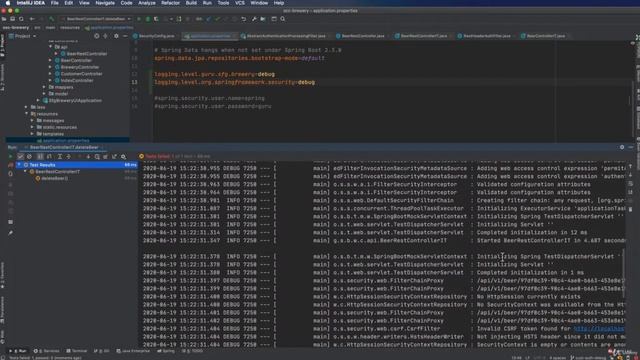Viewport: 640px width, 360px height.
Task: Click the Run tool window button at bottom
Action: 18,351
